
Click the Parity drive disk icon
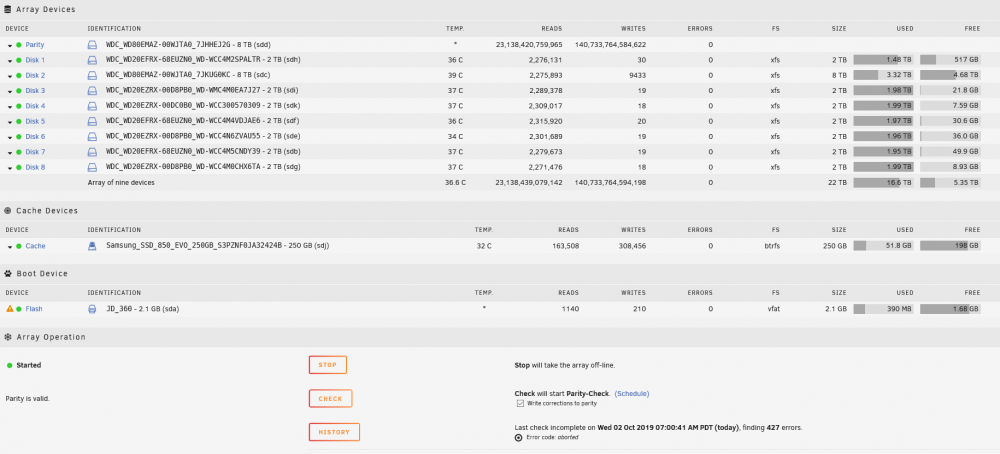pos(92,45)
